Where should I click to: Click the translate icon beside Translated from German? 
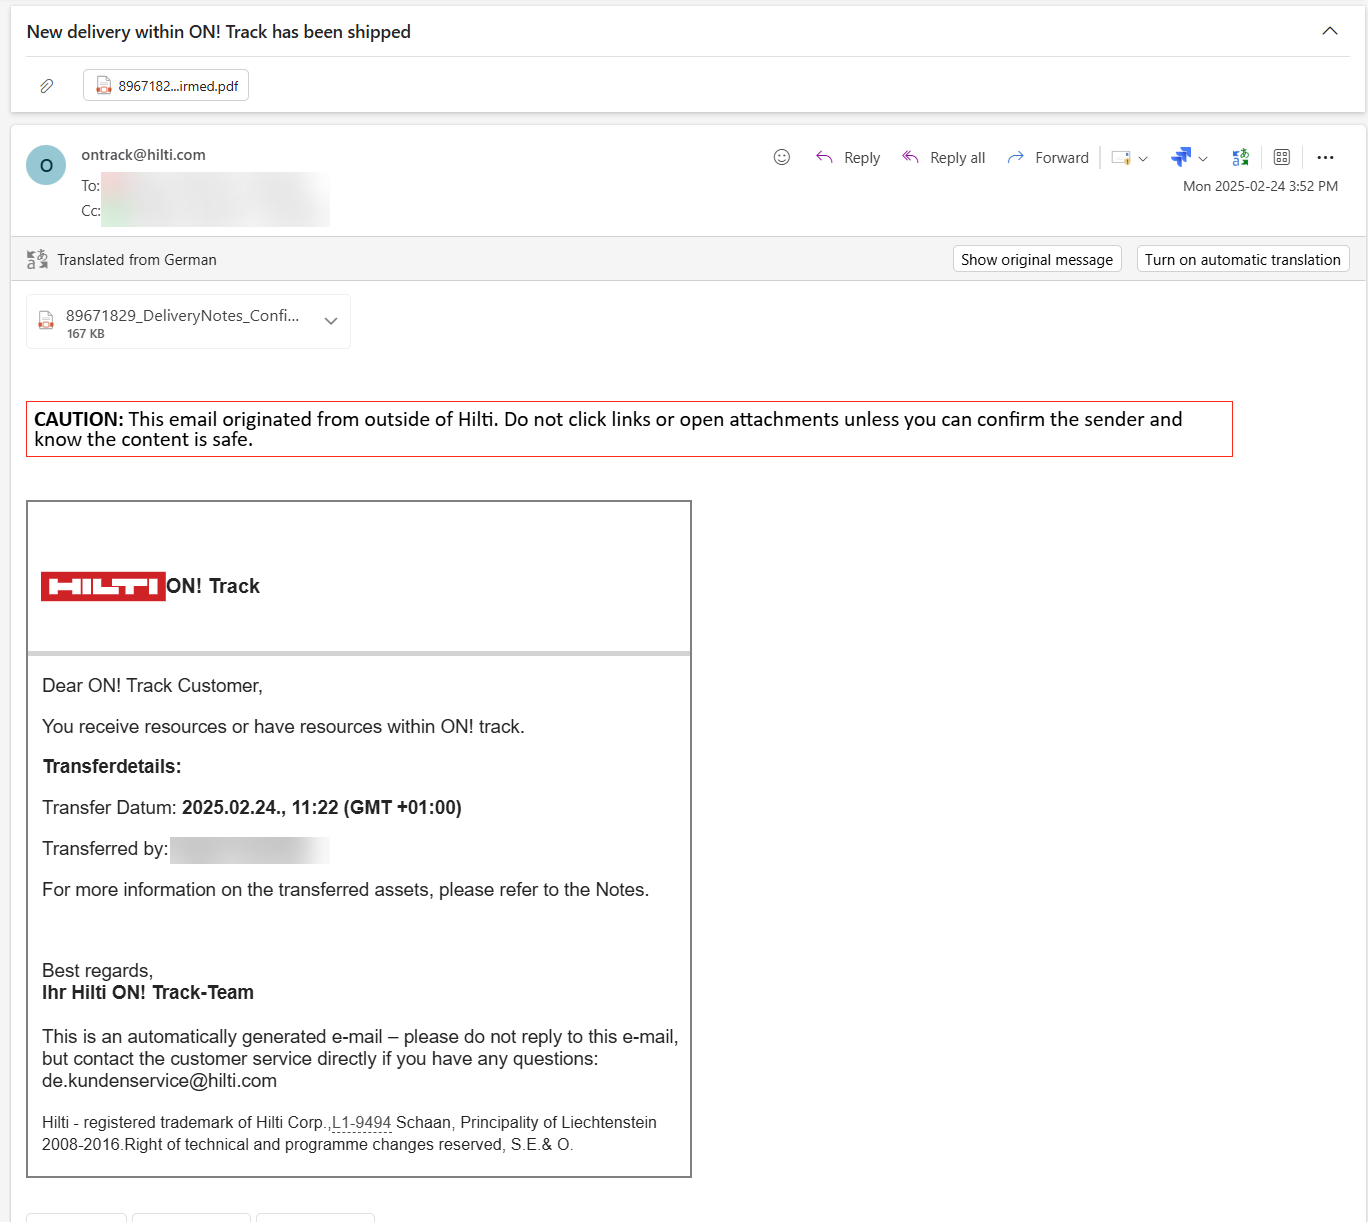[x=37, y=259]
